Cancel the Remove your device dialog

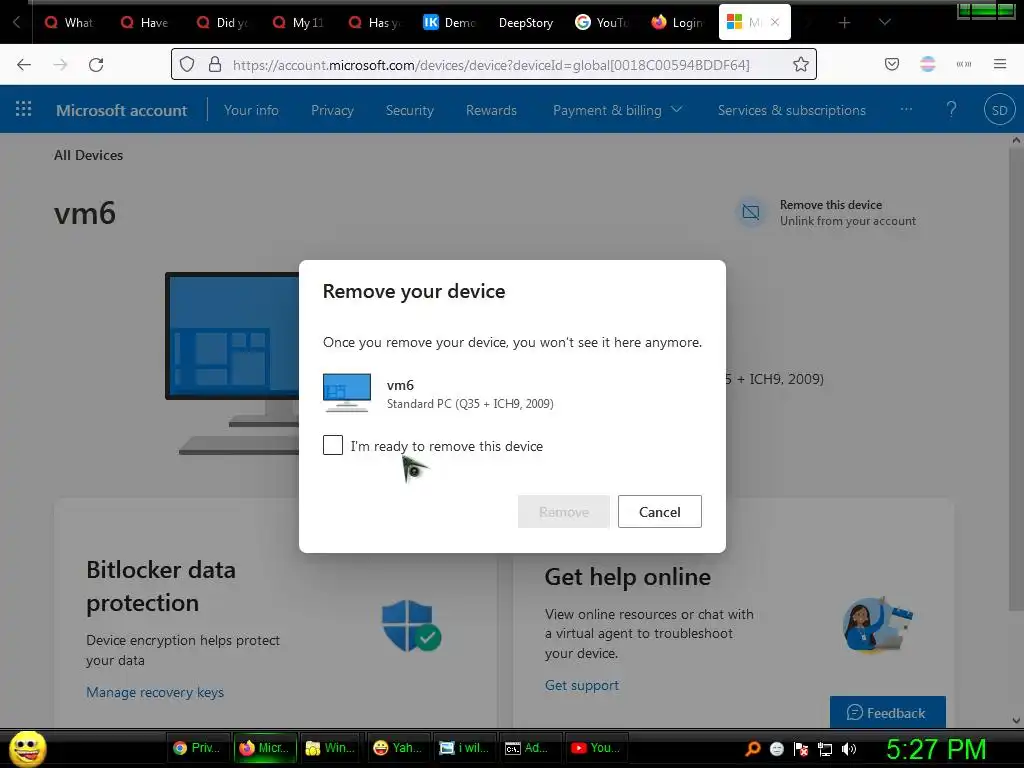(x=660, y=511)
